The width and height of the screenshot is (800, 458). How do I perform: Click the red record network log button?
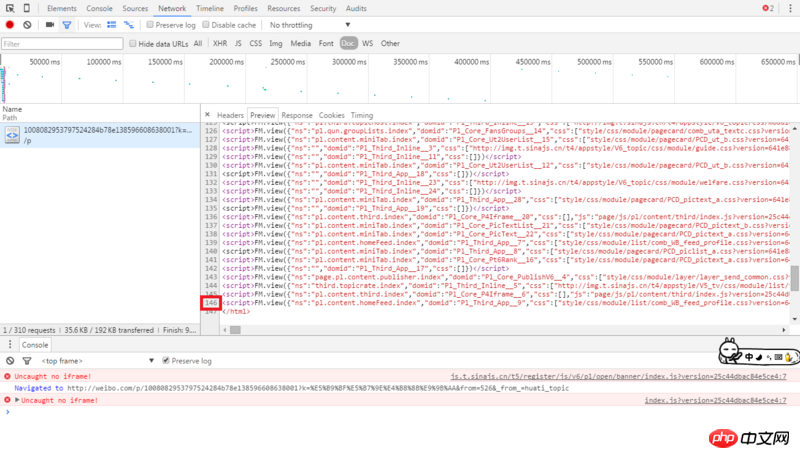(x=10, y=24)
